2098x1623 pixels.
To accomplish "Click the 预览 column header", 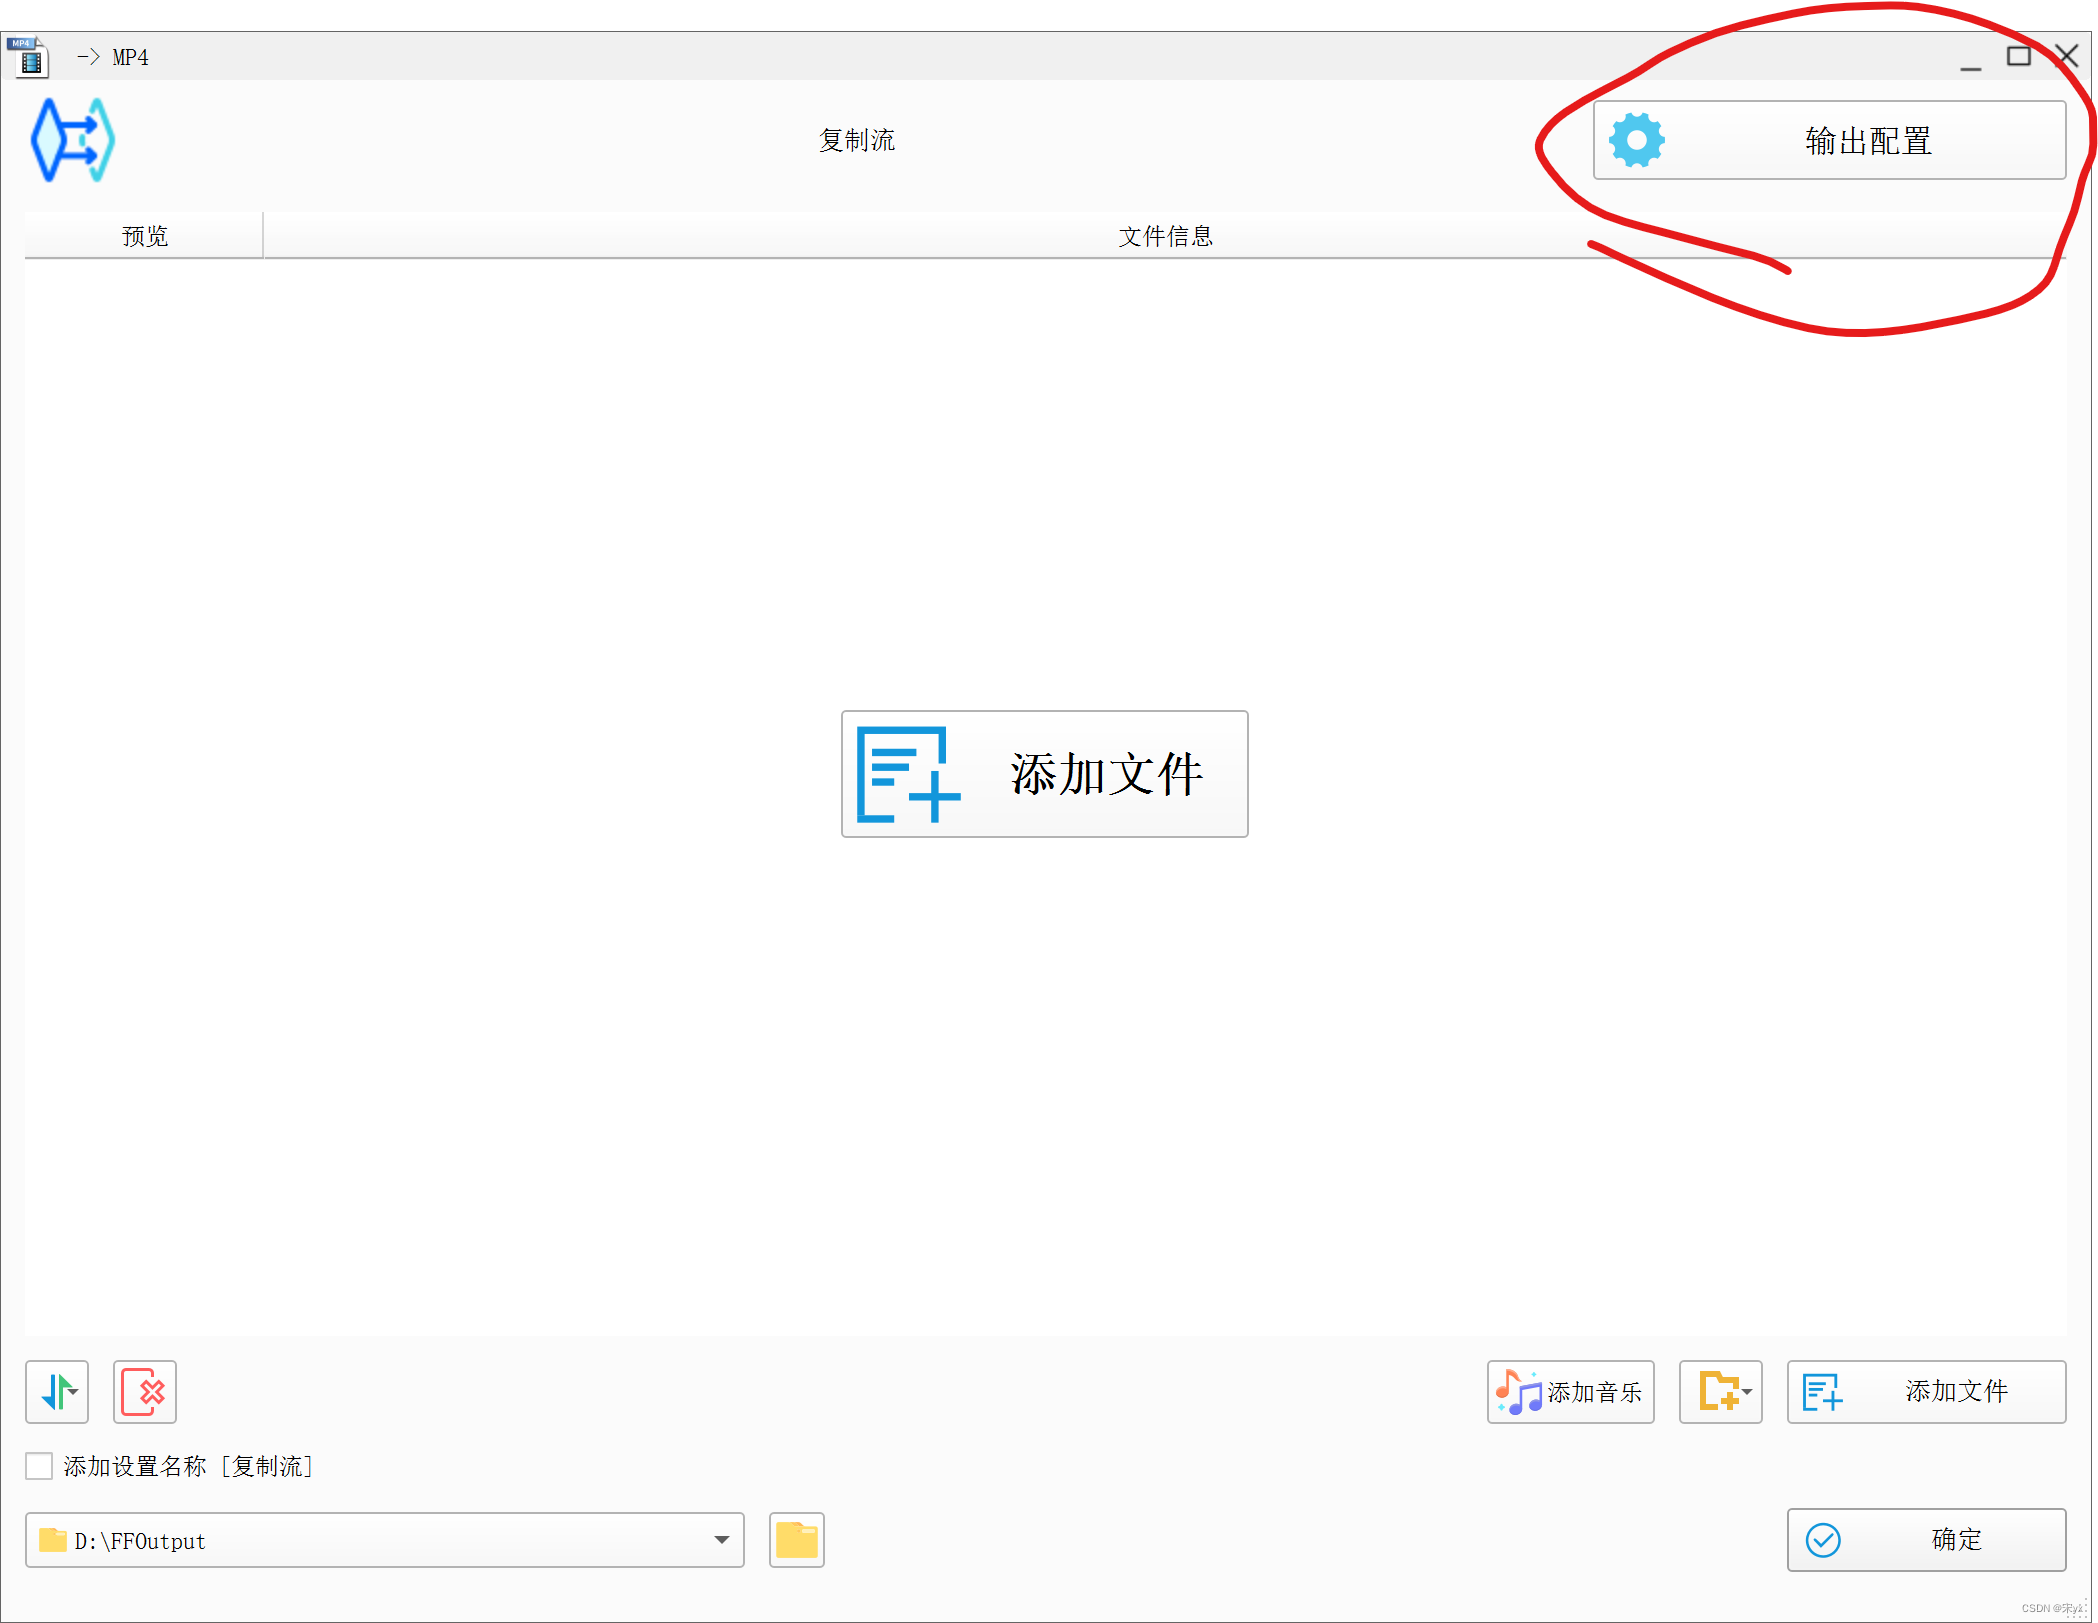I will tap(144, 236).
